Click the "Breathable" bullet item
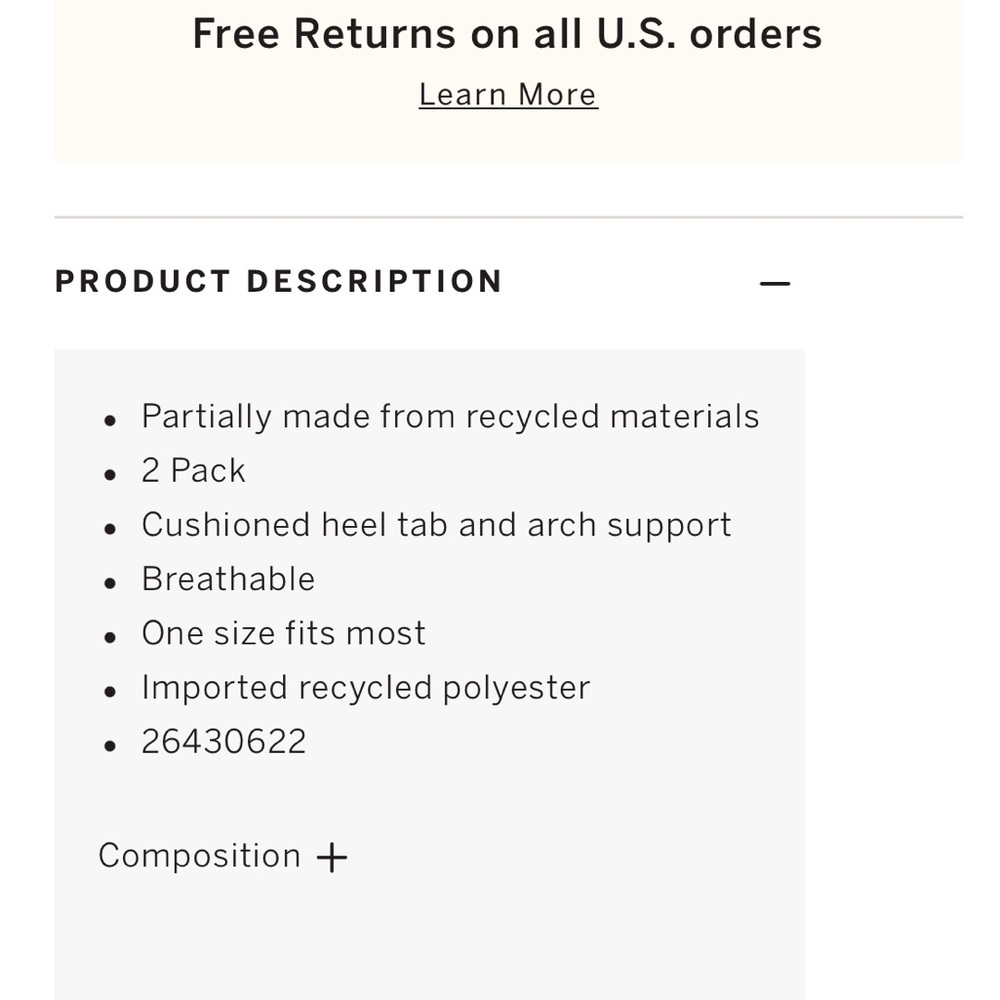Screen dimensions: 1000x1000 coord(228,579)
